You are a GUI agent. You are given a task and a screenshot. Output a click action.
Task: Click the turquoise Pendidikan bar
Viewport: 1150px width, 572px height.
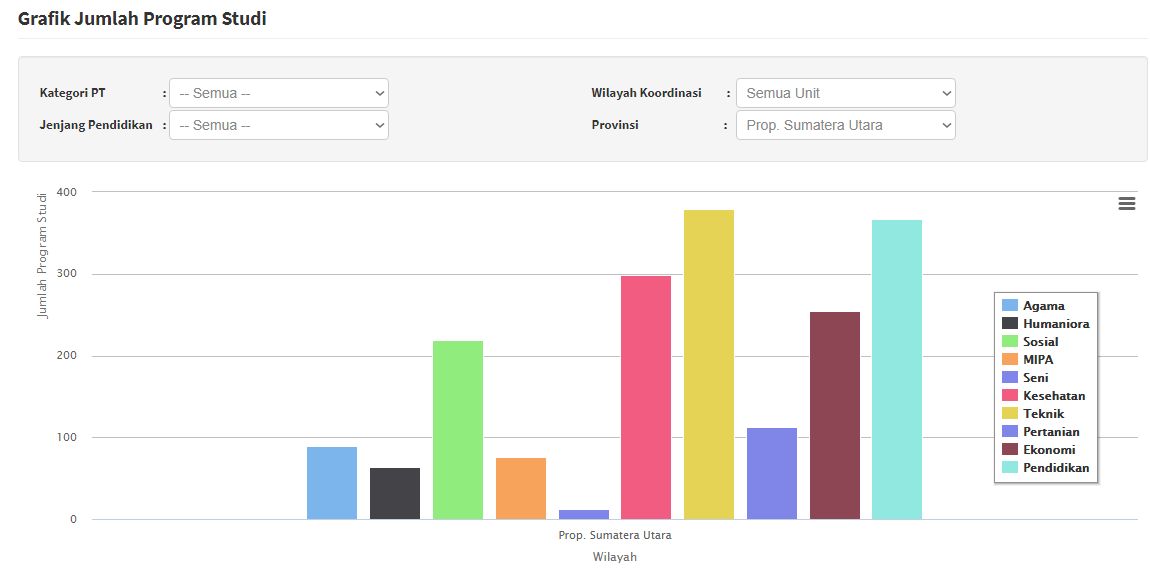click(897, 370)
